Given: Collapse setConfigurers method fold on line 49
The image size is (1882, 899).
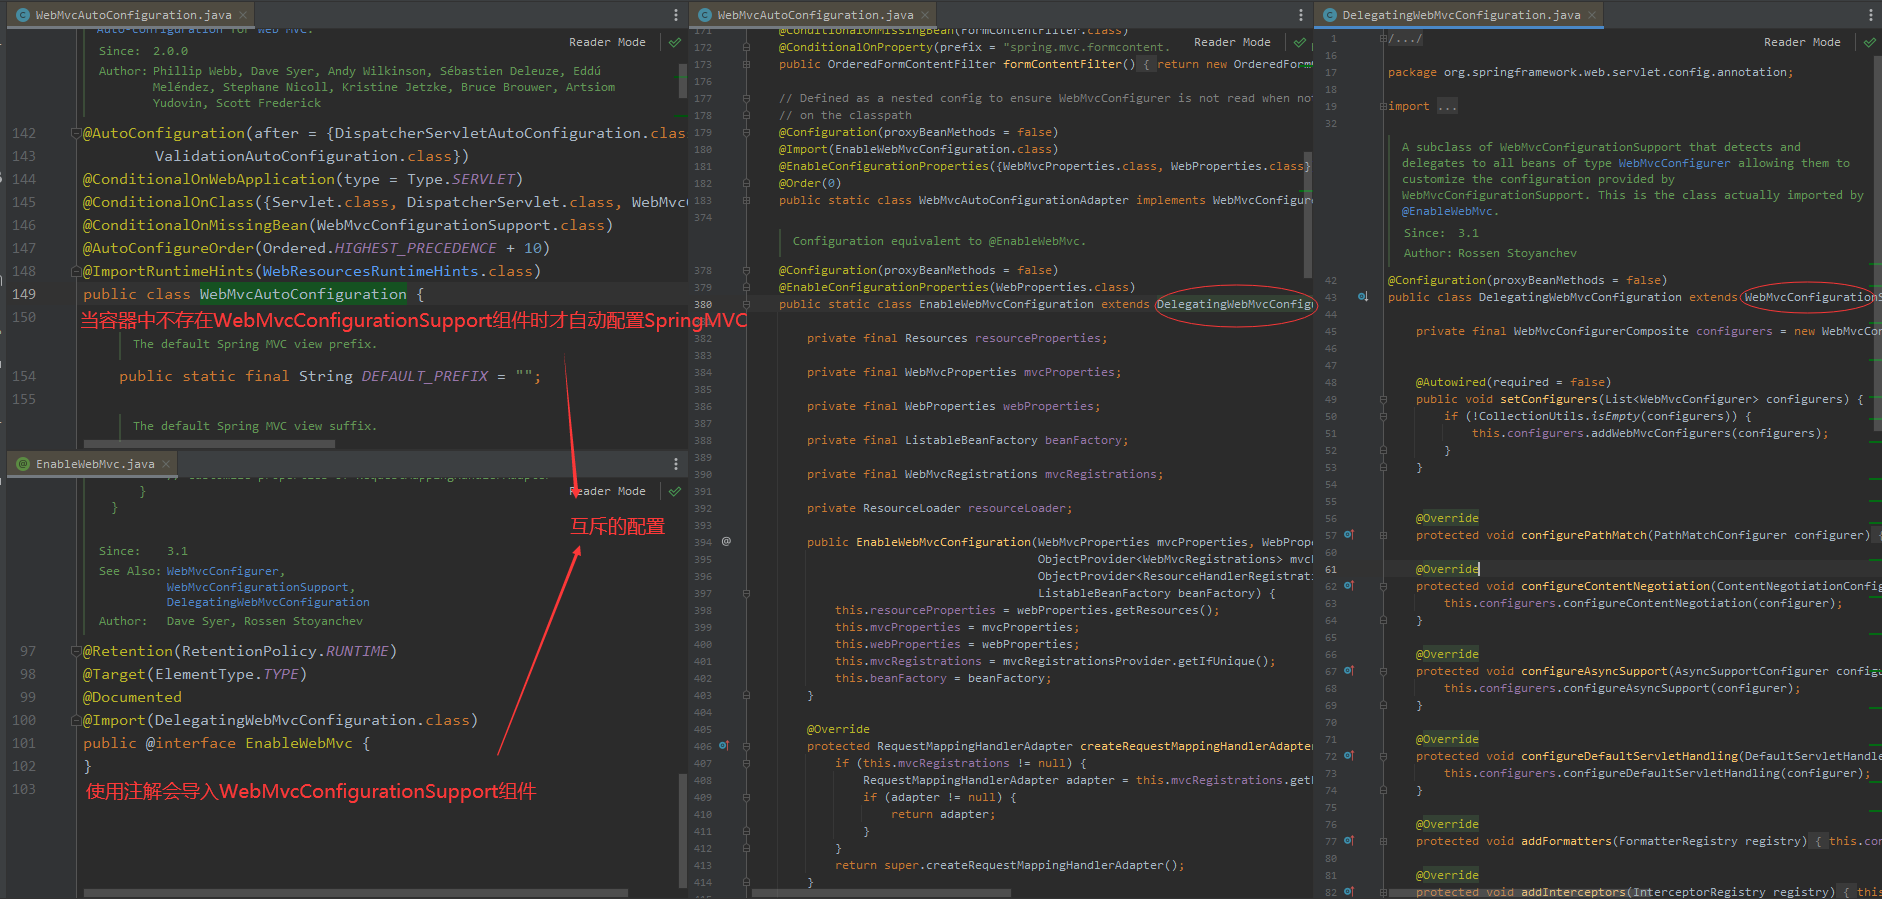Looking at the screenshot, I should coord(1383,399).
